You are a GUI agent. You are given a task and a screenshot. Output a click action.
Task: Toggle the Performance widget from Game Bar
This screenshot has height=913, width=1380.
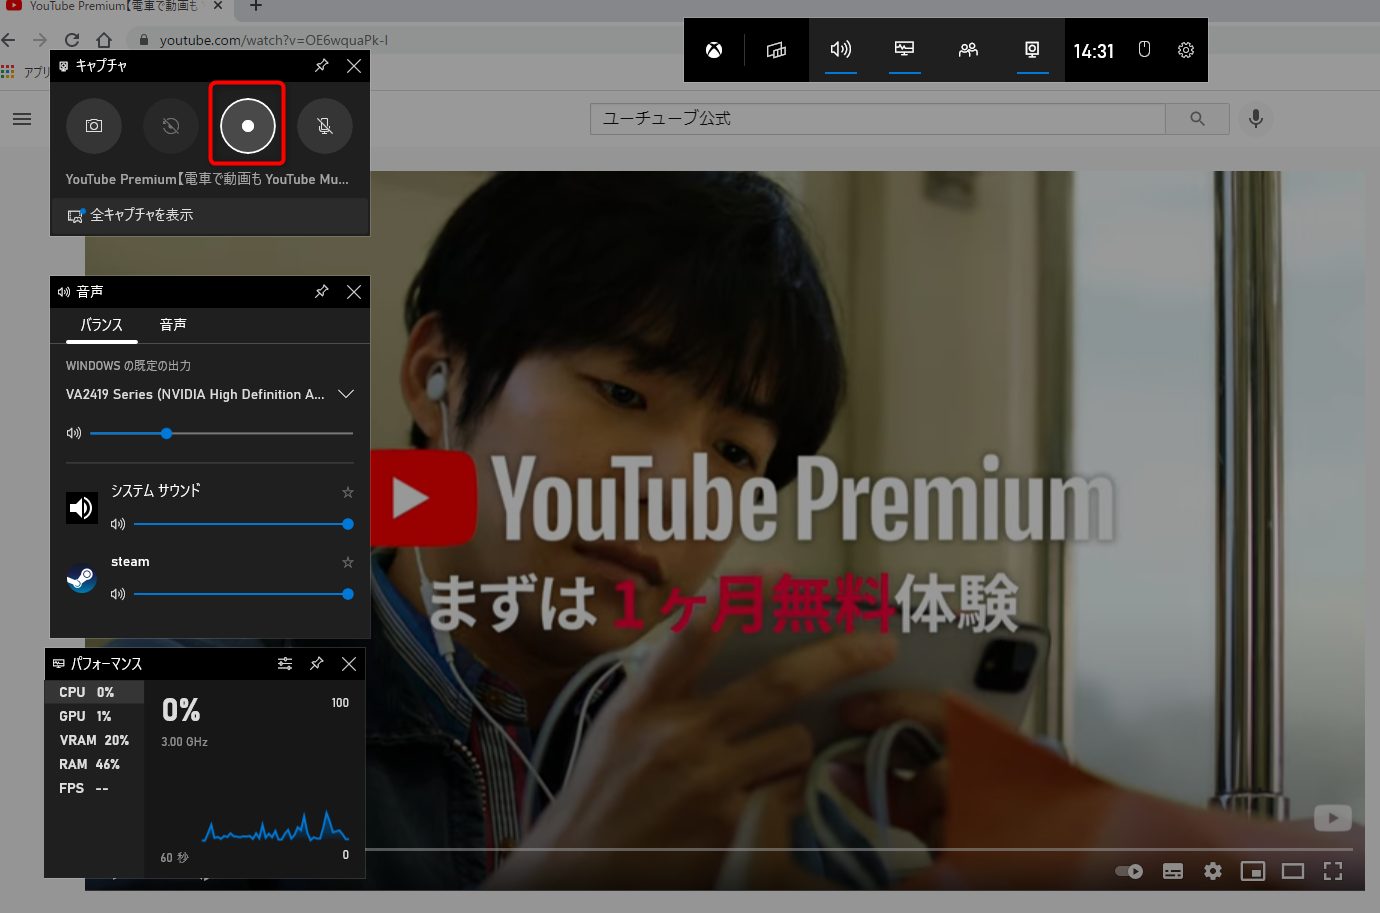coord(905,50)
